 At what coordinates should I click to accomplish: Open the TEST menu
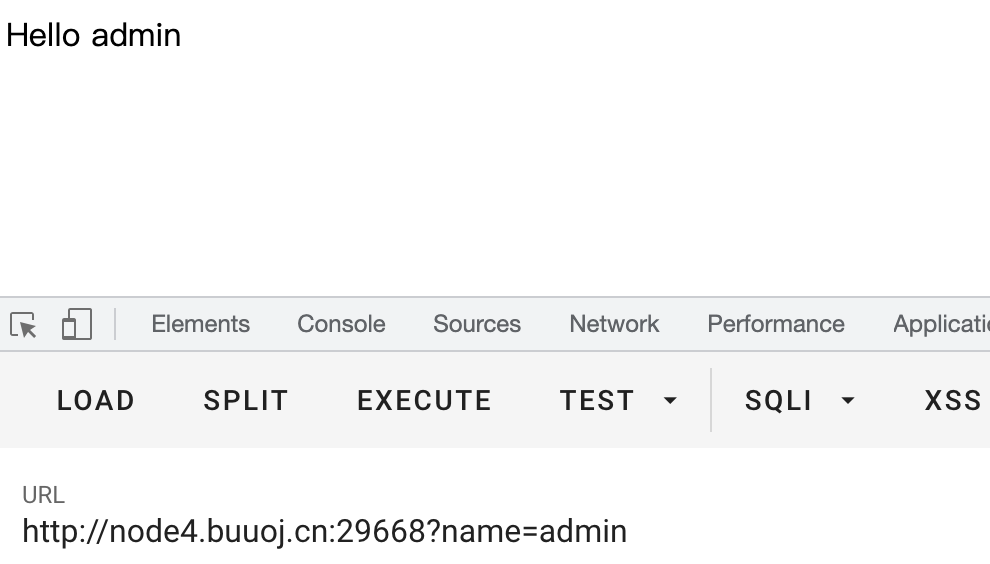click(x=597, y=400)
